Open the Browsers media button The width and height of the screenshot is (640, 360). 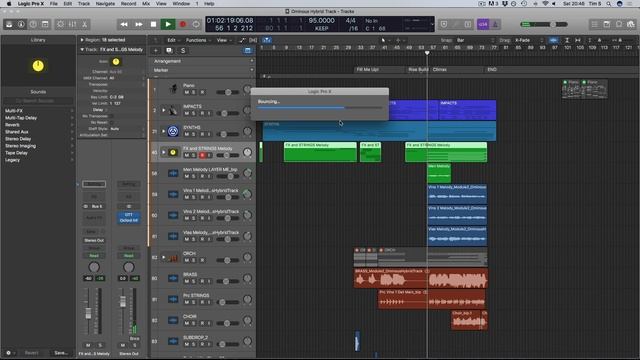pyautogui.click(x=631, y=24)
